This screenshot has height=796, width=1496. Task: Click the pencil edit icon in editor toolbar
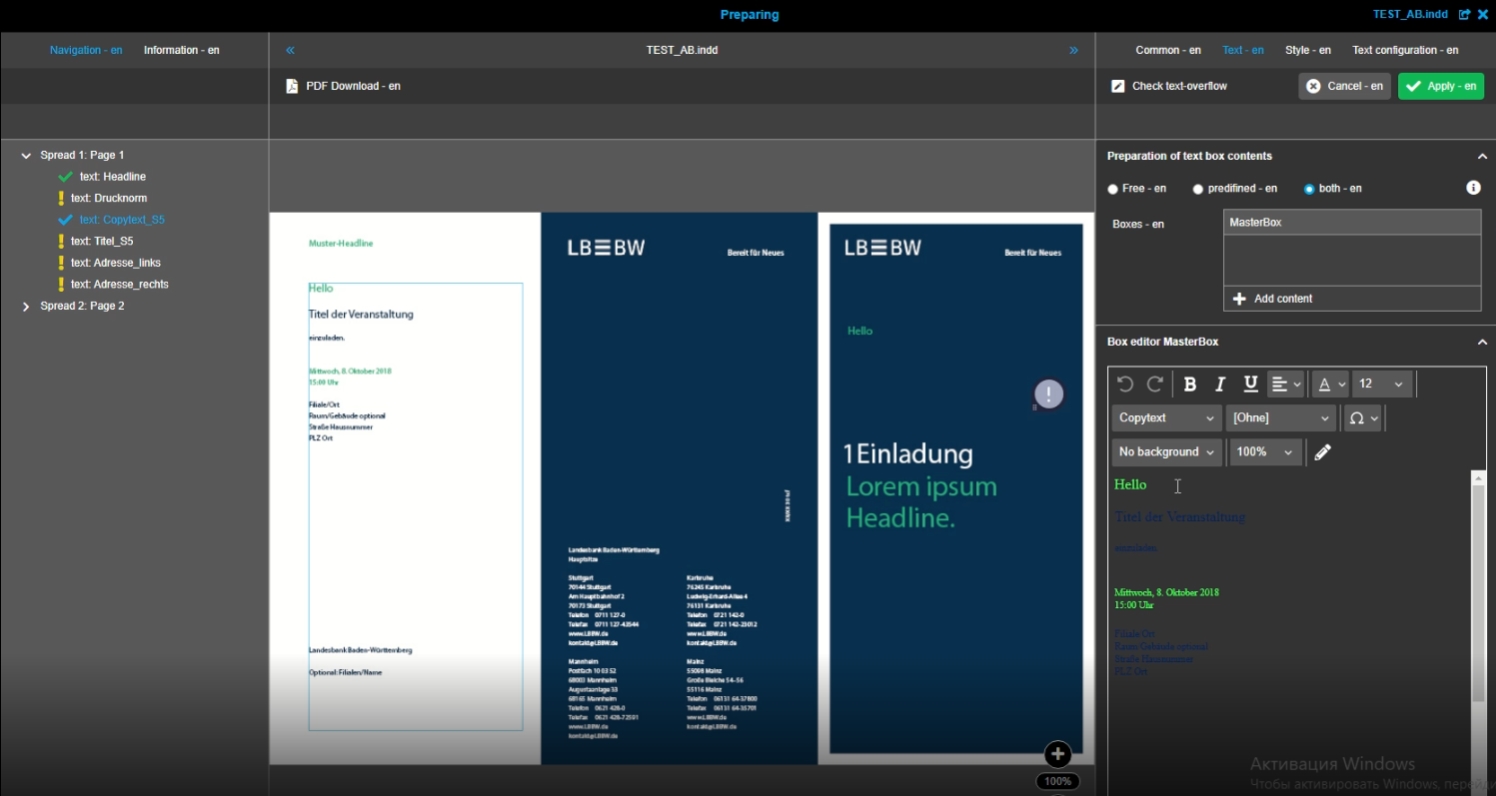(1323, 452)
